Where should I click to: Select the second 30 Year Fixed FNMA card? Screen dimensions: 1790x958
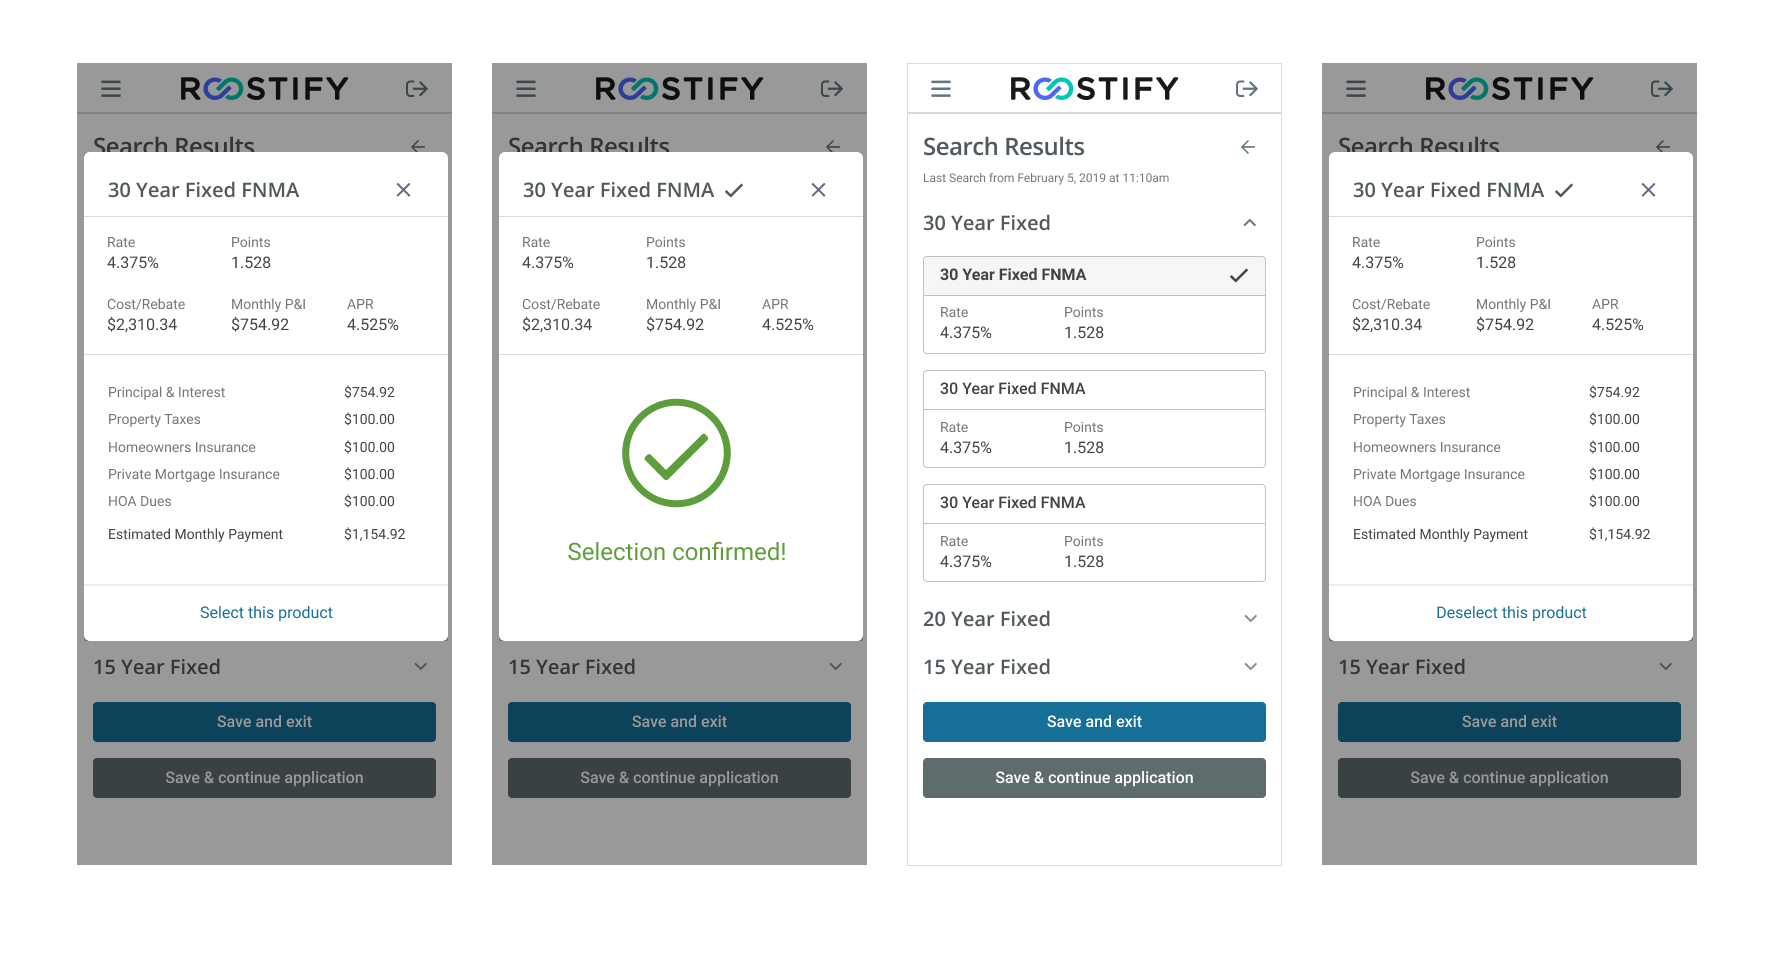(x=1094, y=419)
